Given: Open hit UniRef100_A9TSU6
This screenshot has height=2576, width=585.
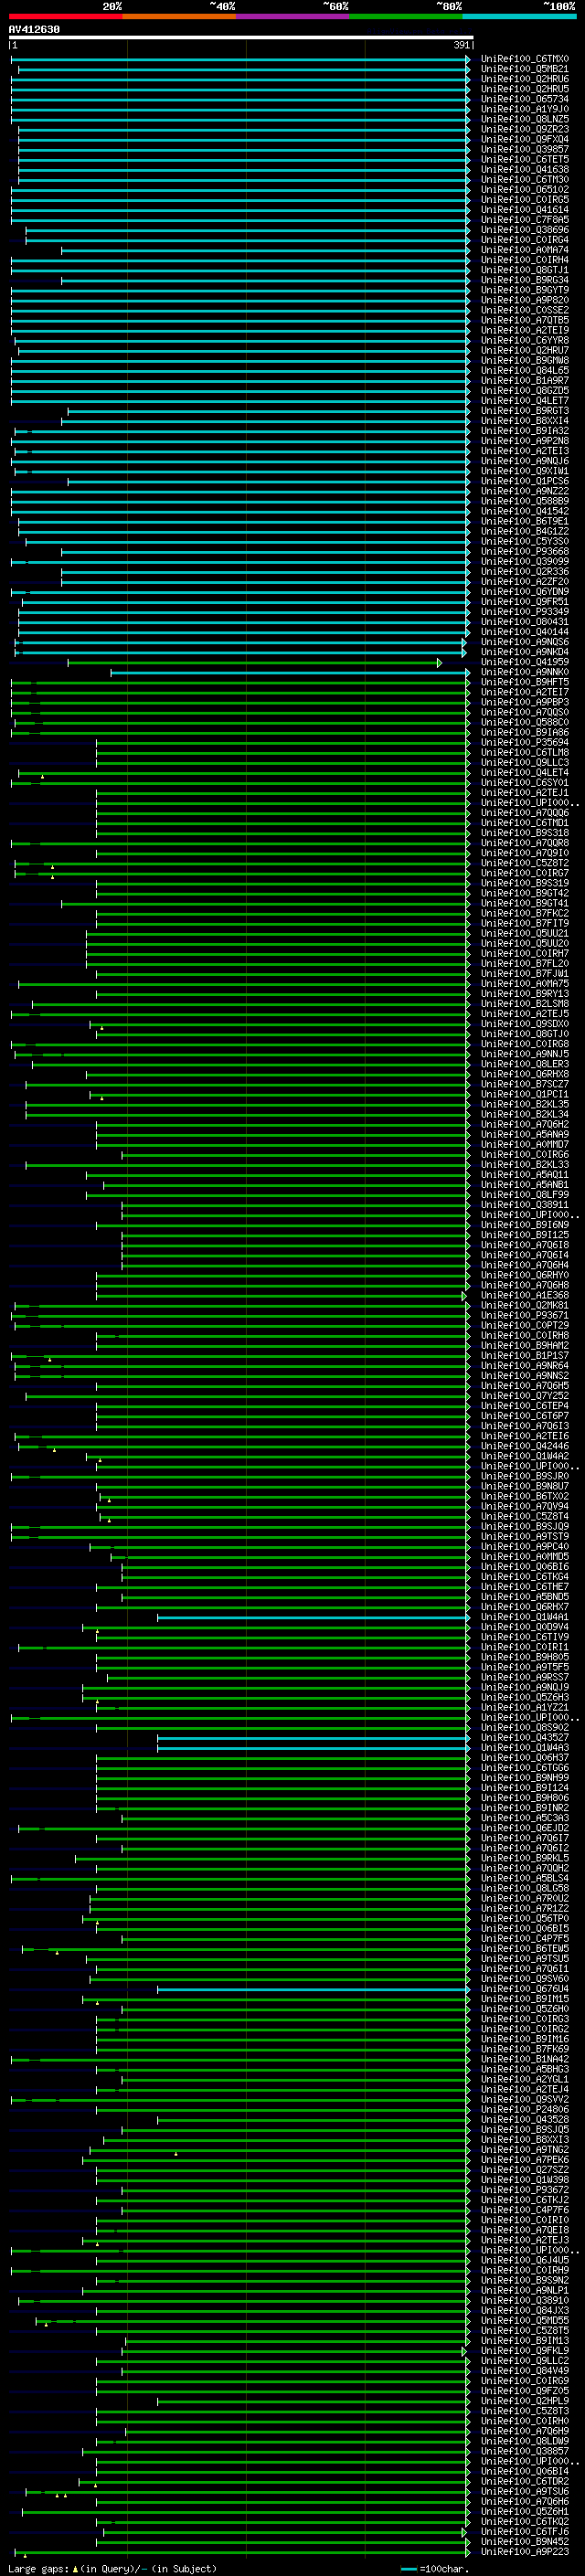Looking at the screenshot, I should [x=525, y=2492].
